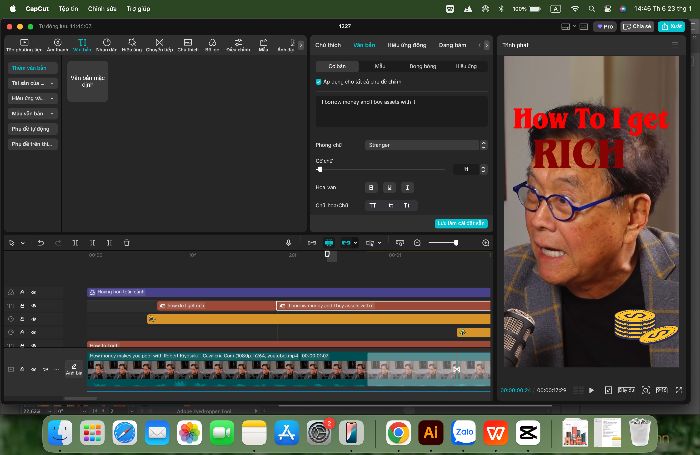Enter fullscreen preview mode
The image size is (700, 455).
(x=679, y=390)
